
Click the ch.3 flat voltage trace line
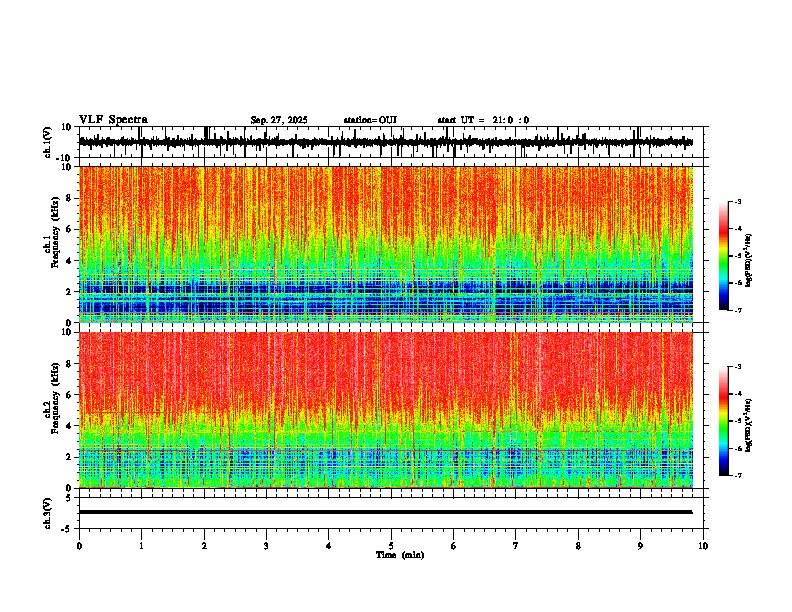[385, 512]
